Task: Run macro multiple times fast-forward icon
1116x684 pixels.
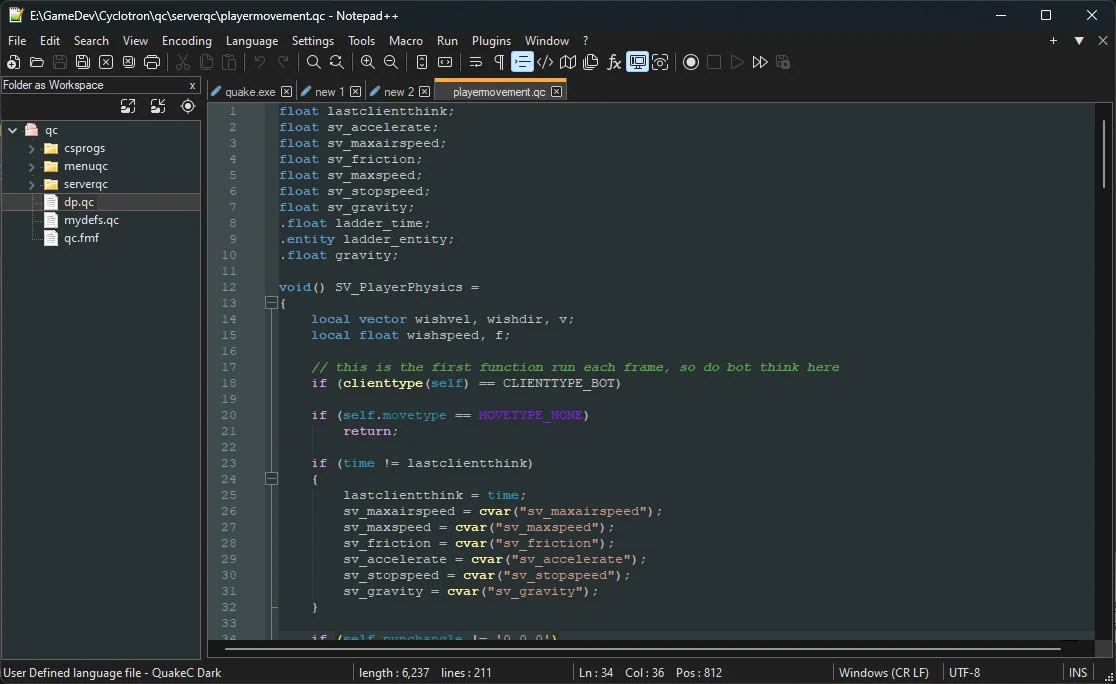Action: click(760, 63)
